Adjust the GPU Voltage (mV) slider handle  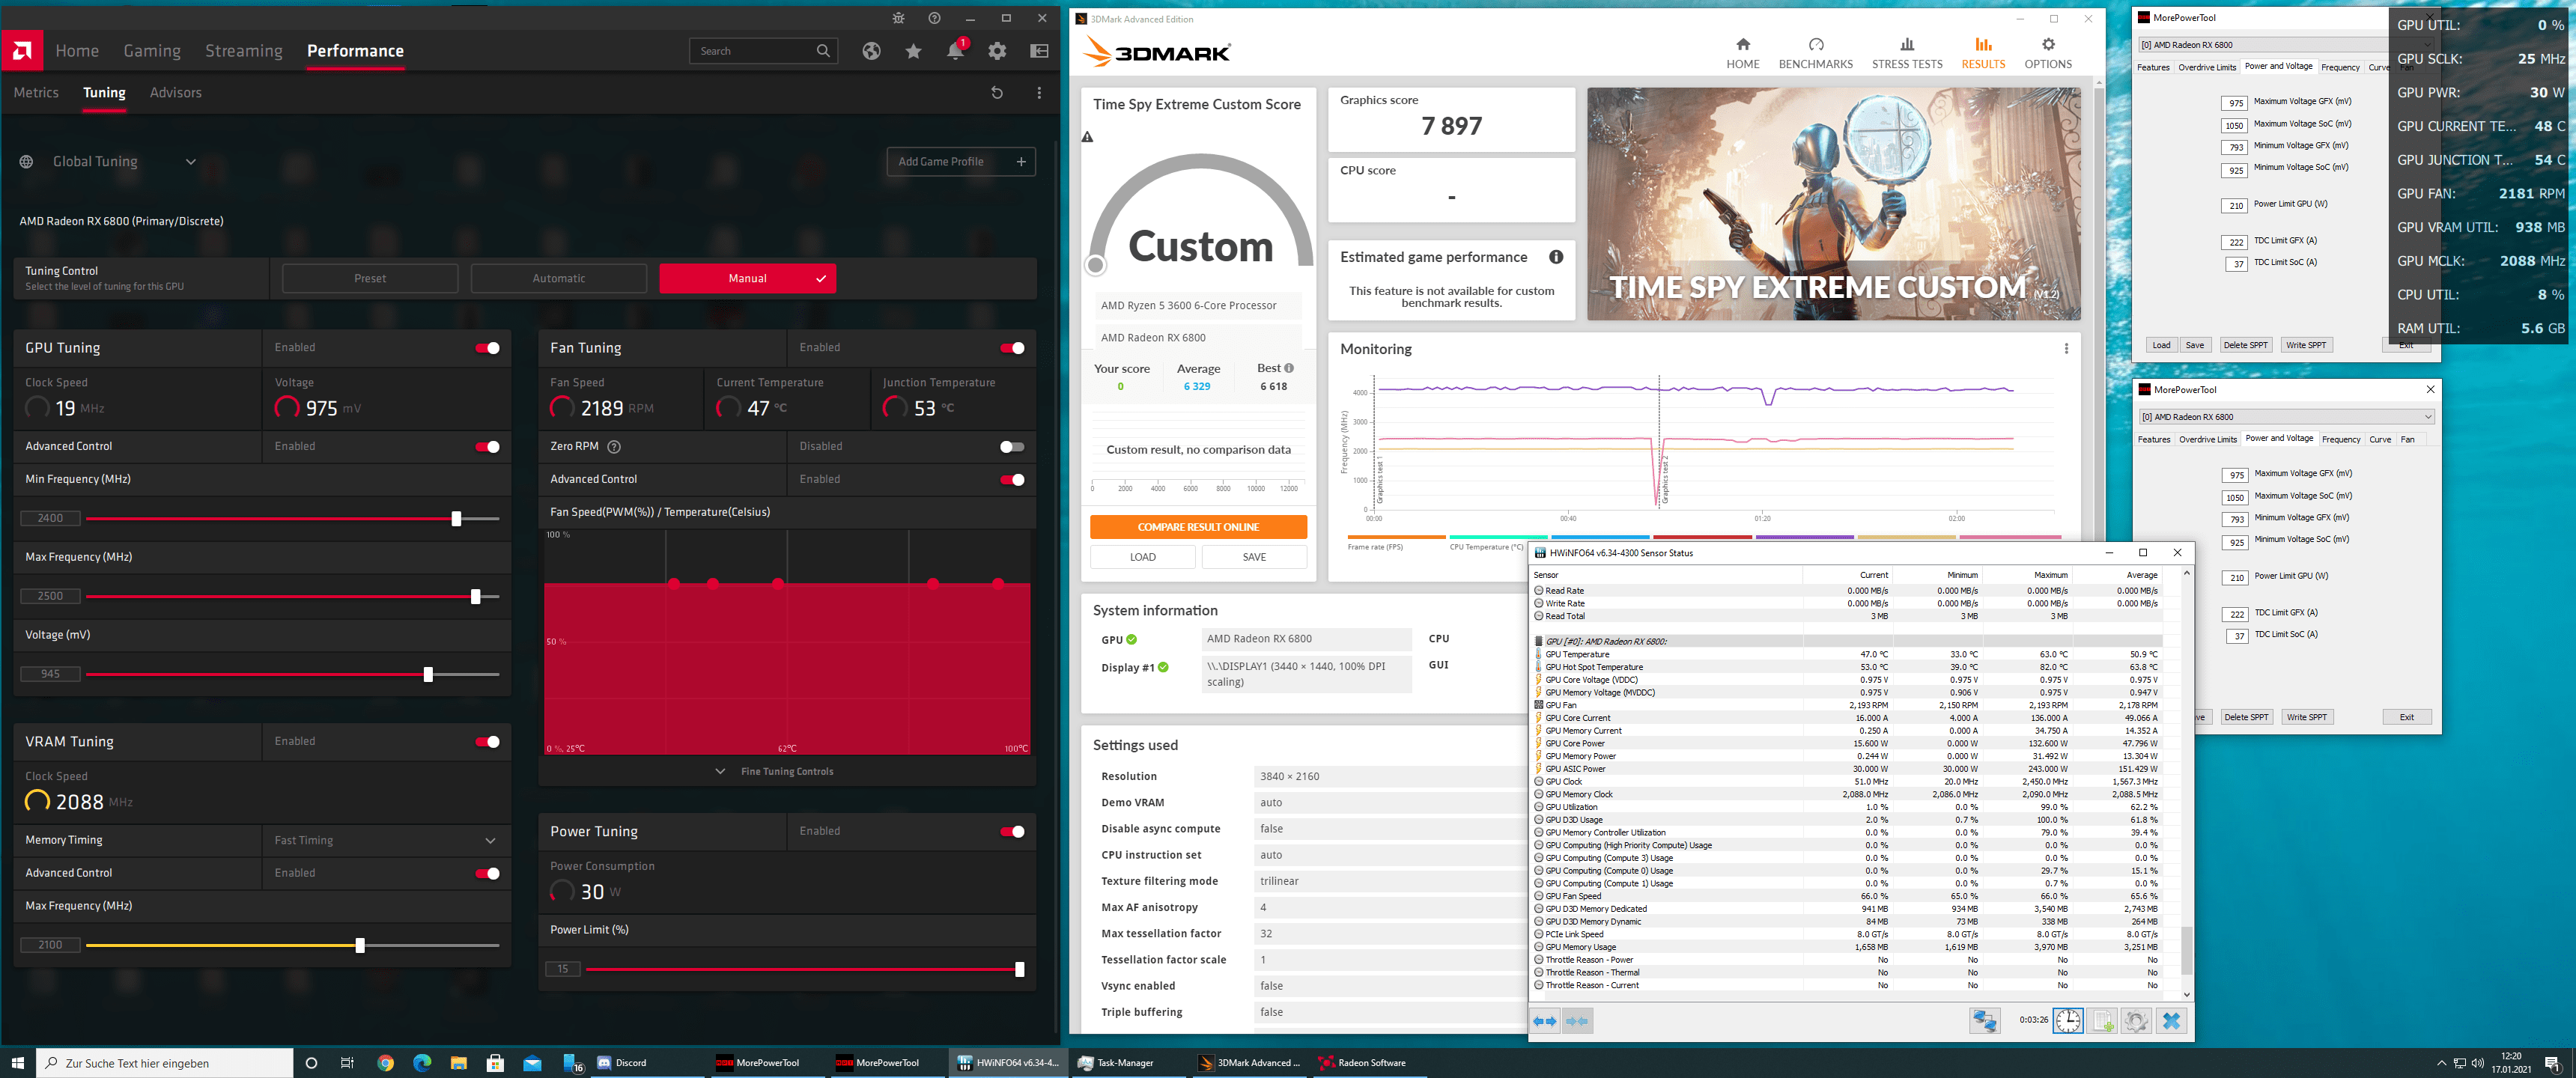428,675
